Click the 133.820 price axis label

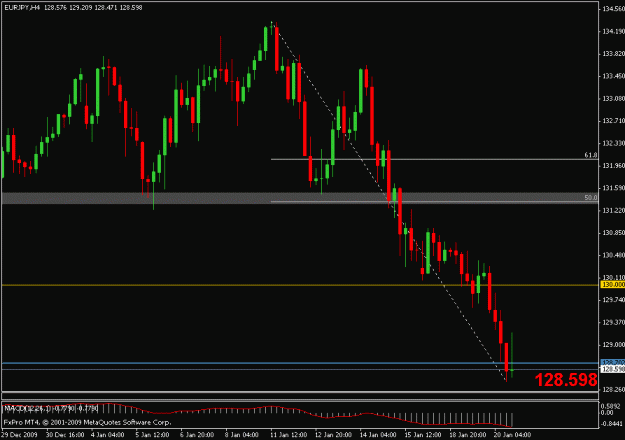tap(613, 53)
